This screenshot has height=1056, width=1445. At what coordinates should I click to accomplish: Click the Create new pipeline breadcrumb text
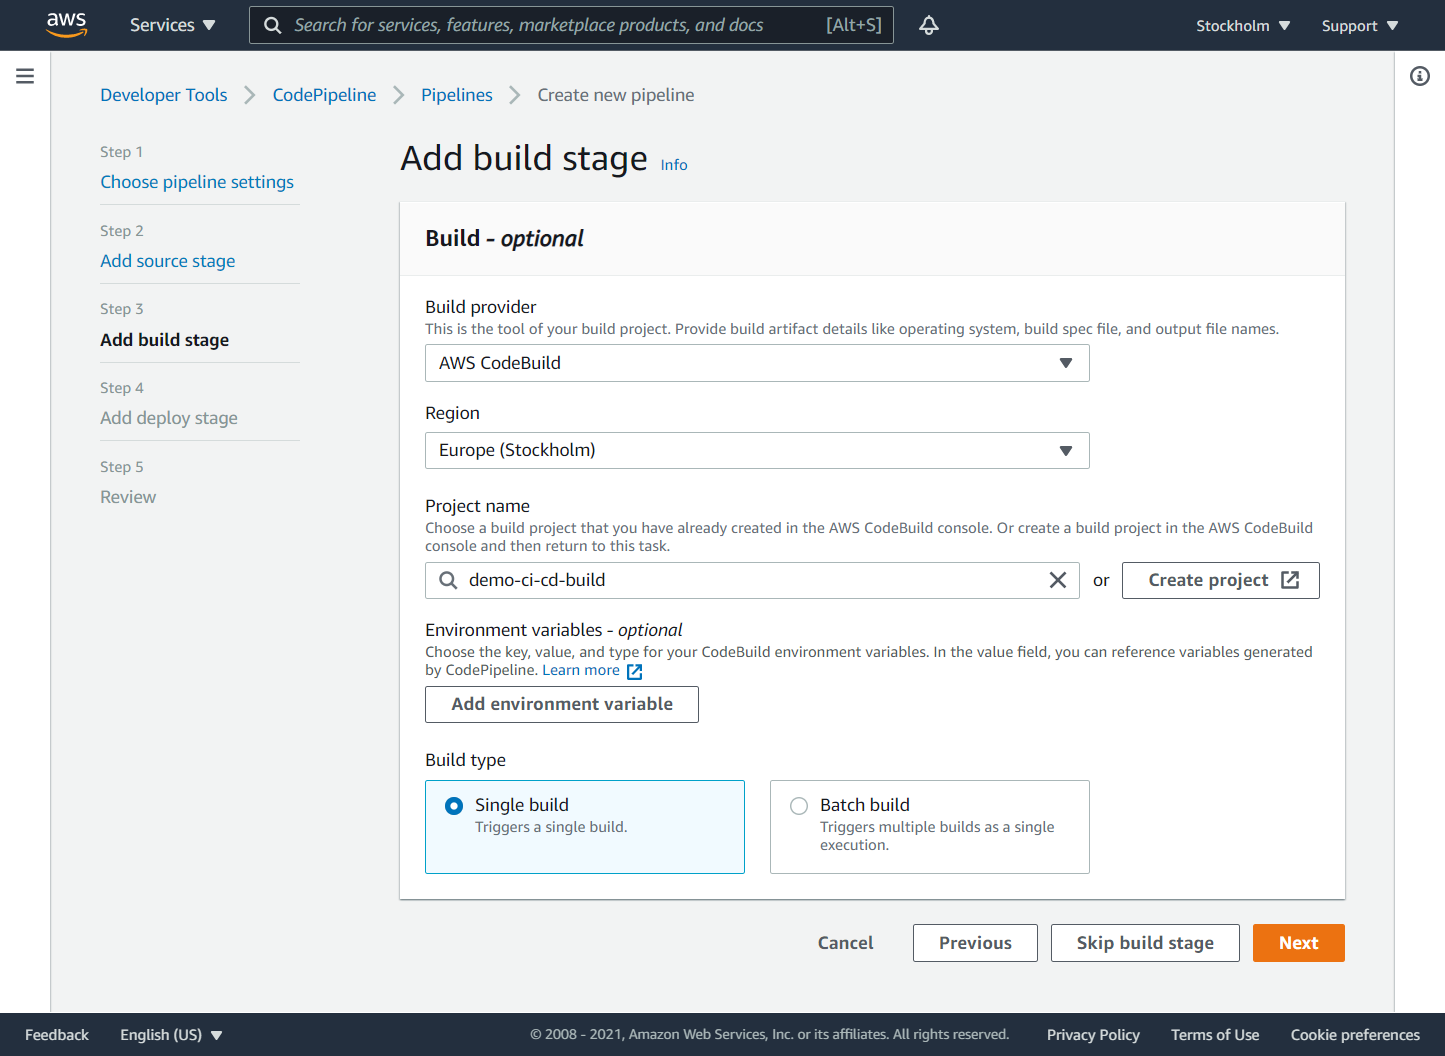616,95
